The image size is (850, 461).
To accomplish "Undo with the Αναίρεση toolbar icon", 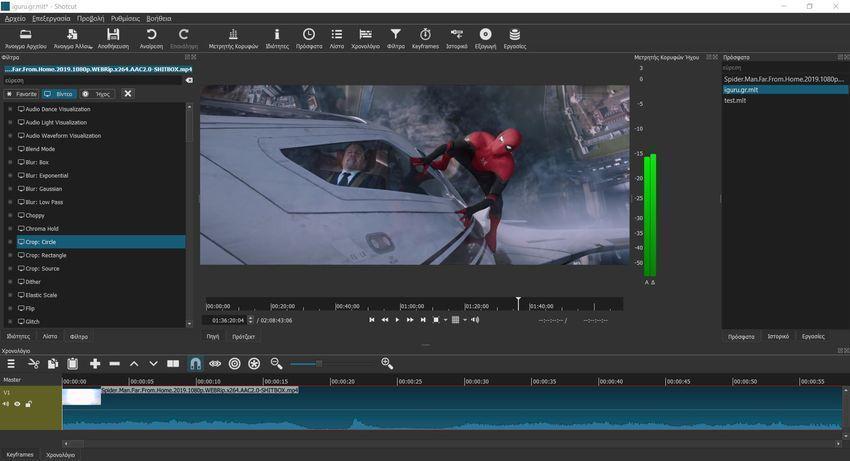I will [x=151, y=34].
